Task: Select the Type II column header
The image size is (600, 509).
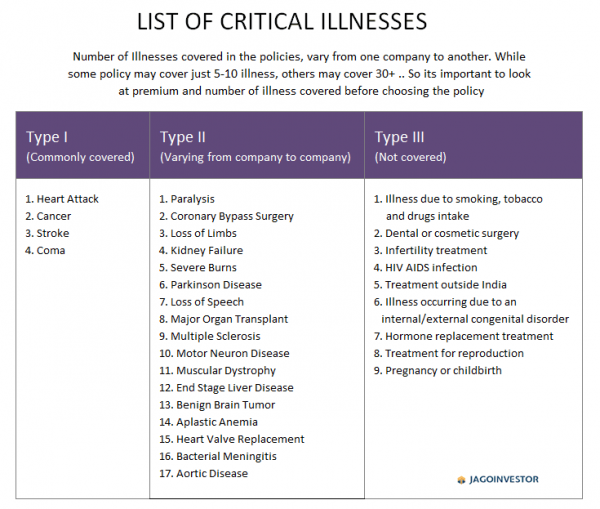Action: pyautogui.click(x=257, y=145)
